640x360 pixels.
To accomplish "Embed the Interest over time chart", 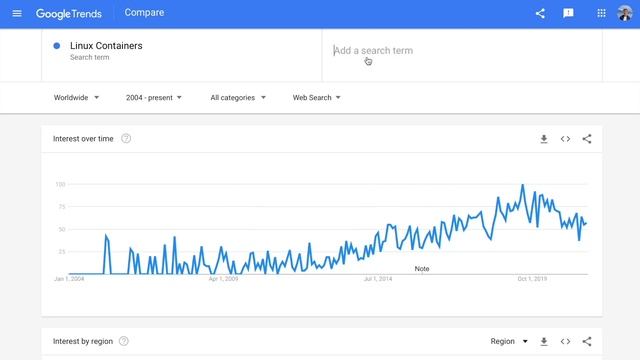I will coord(565,139).
